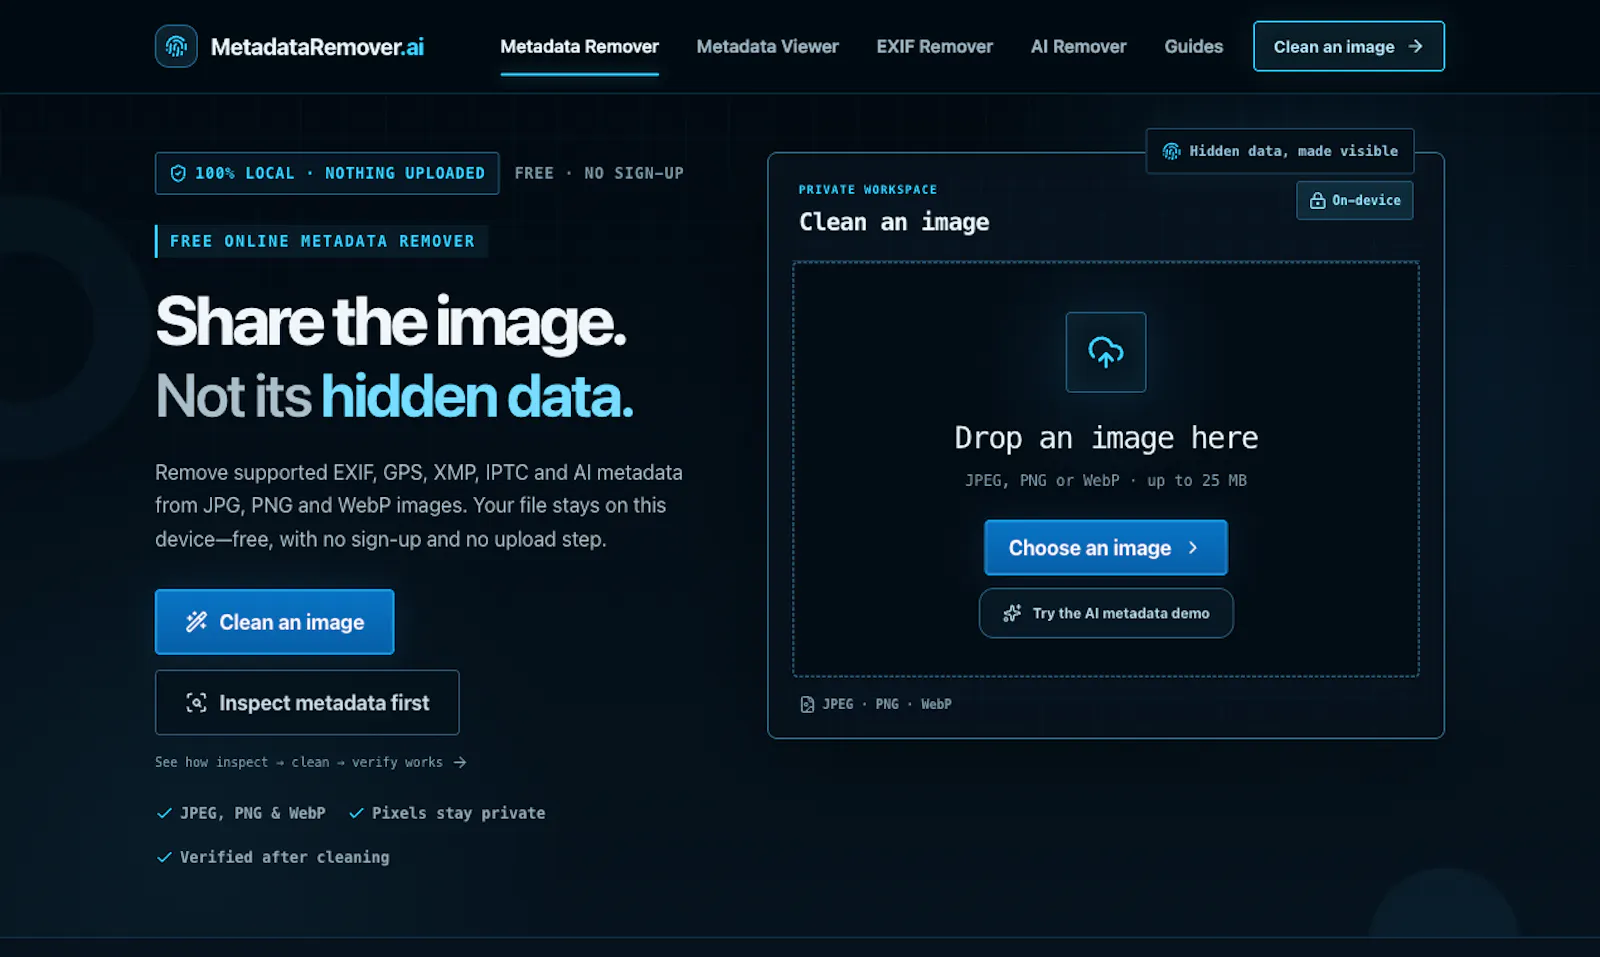Open the Metadata Viewer nav item
Screen dimensions: 1600x957
point(767,47)
